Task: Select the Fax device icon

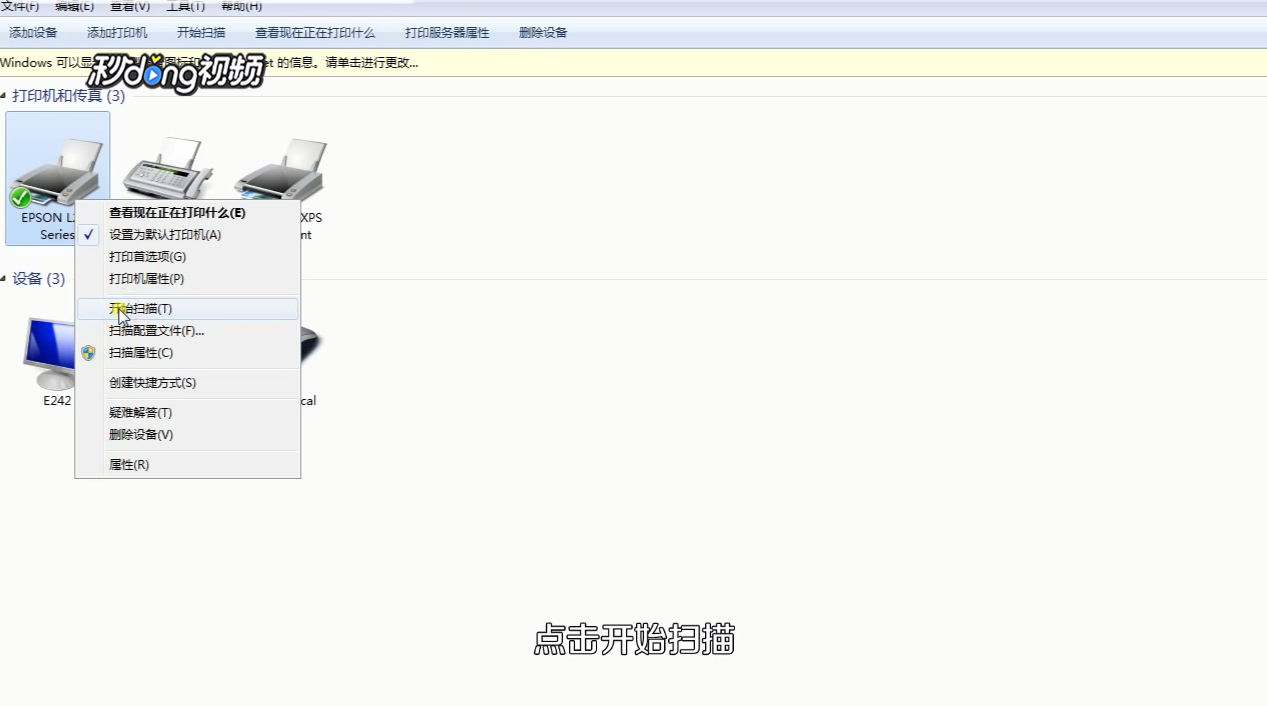Action: [x=168, y=170]
